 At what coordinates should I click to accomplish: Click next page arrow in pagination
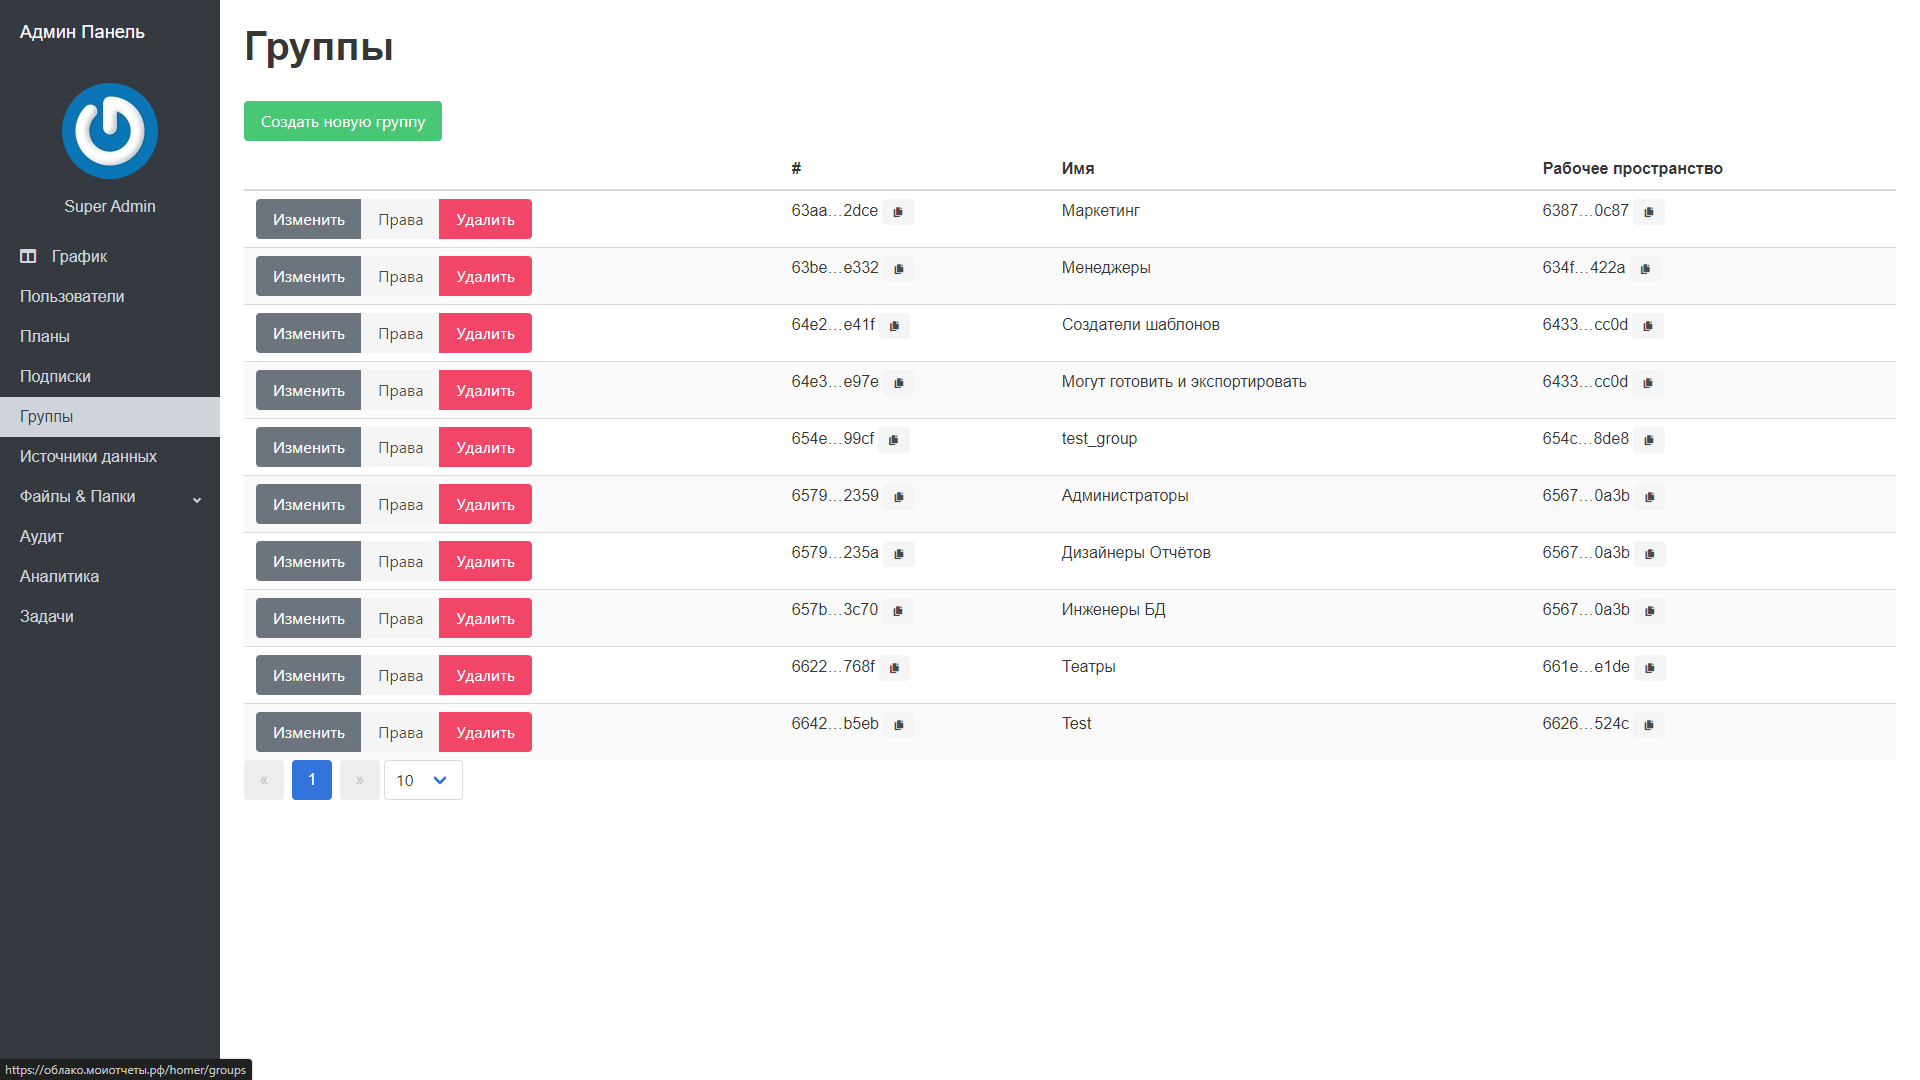pyautogui.click(x=360, y=780)
